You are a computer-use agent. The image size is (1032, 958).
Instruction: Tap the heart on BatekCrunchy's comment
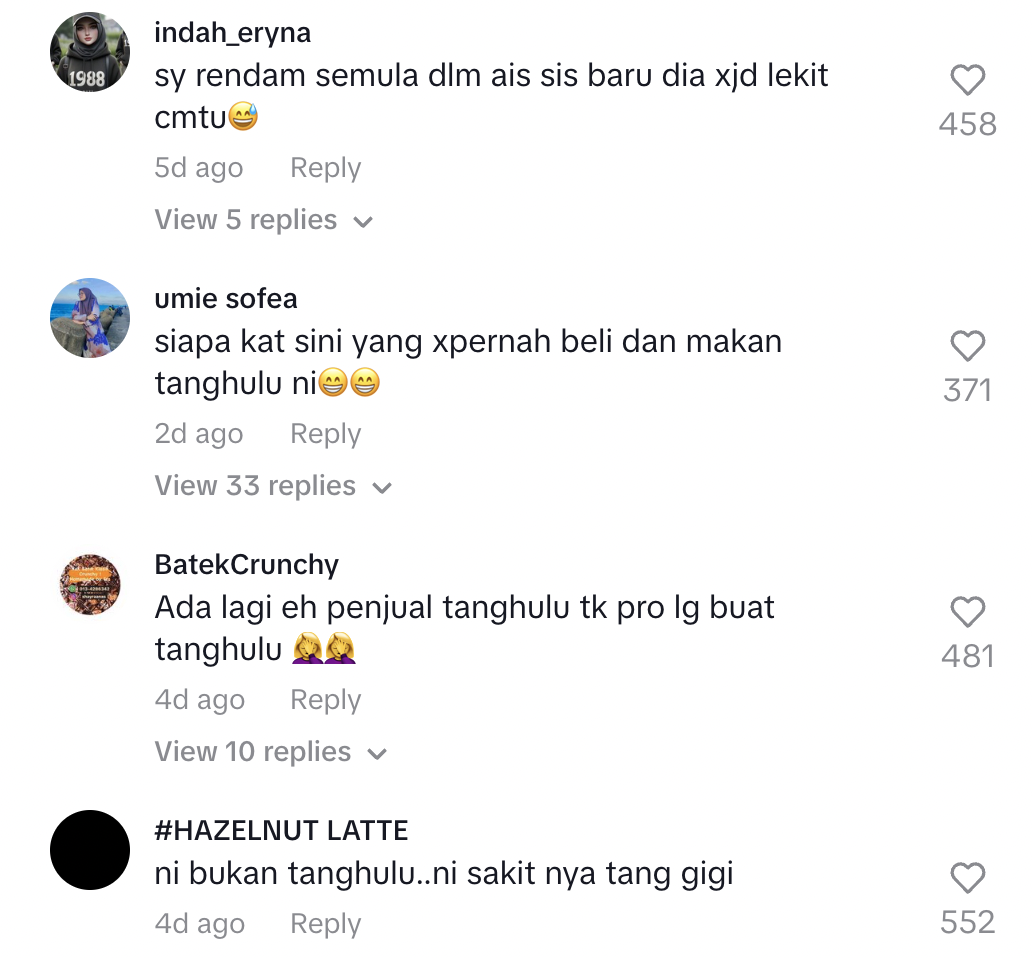[x=968, y=612]
